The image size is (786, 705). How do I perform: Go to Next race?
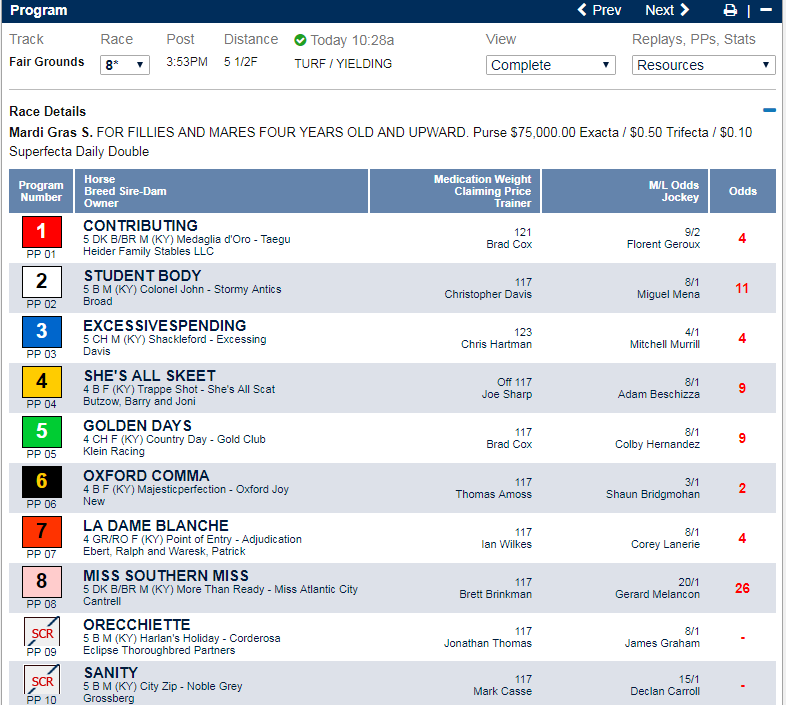coord(667,10)
